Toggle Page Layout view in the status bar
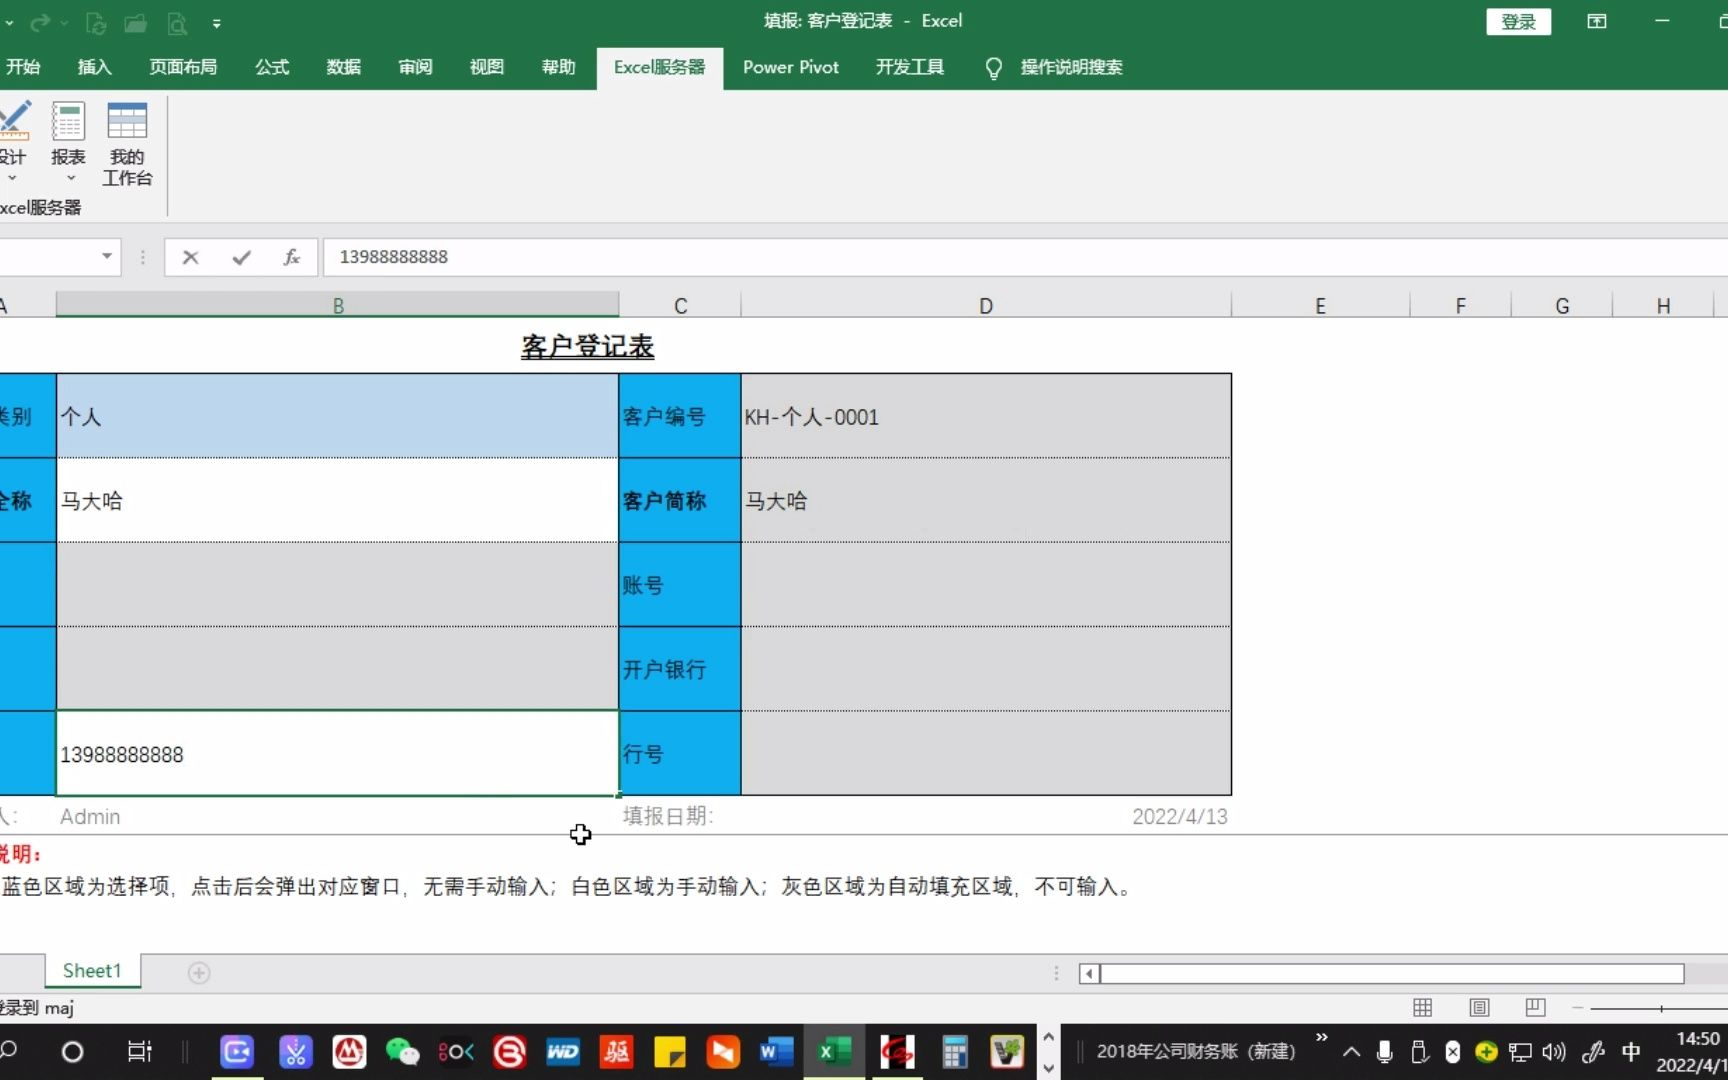 click(x=1479, y=1008)
